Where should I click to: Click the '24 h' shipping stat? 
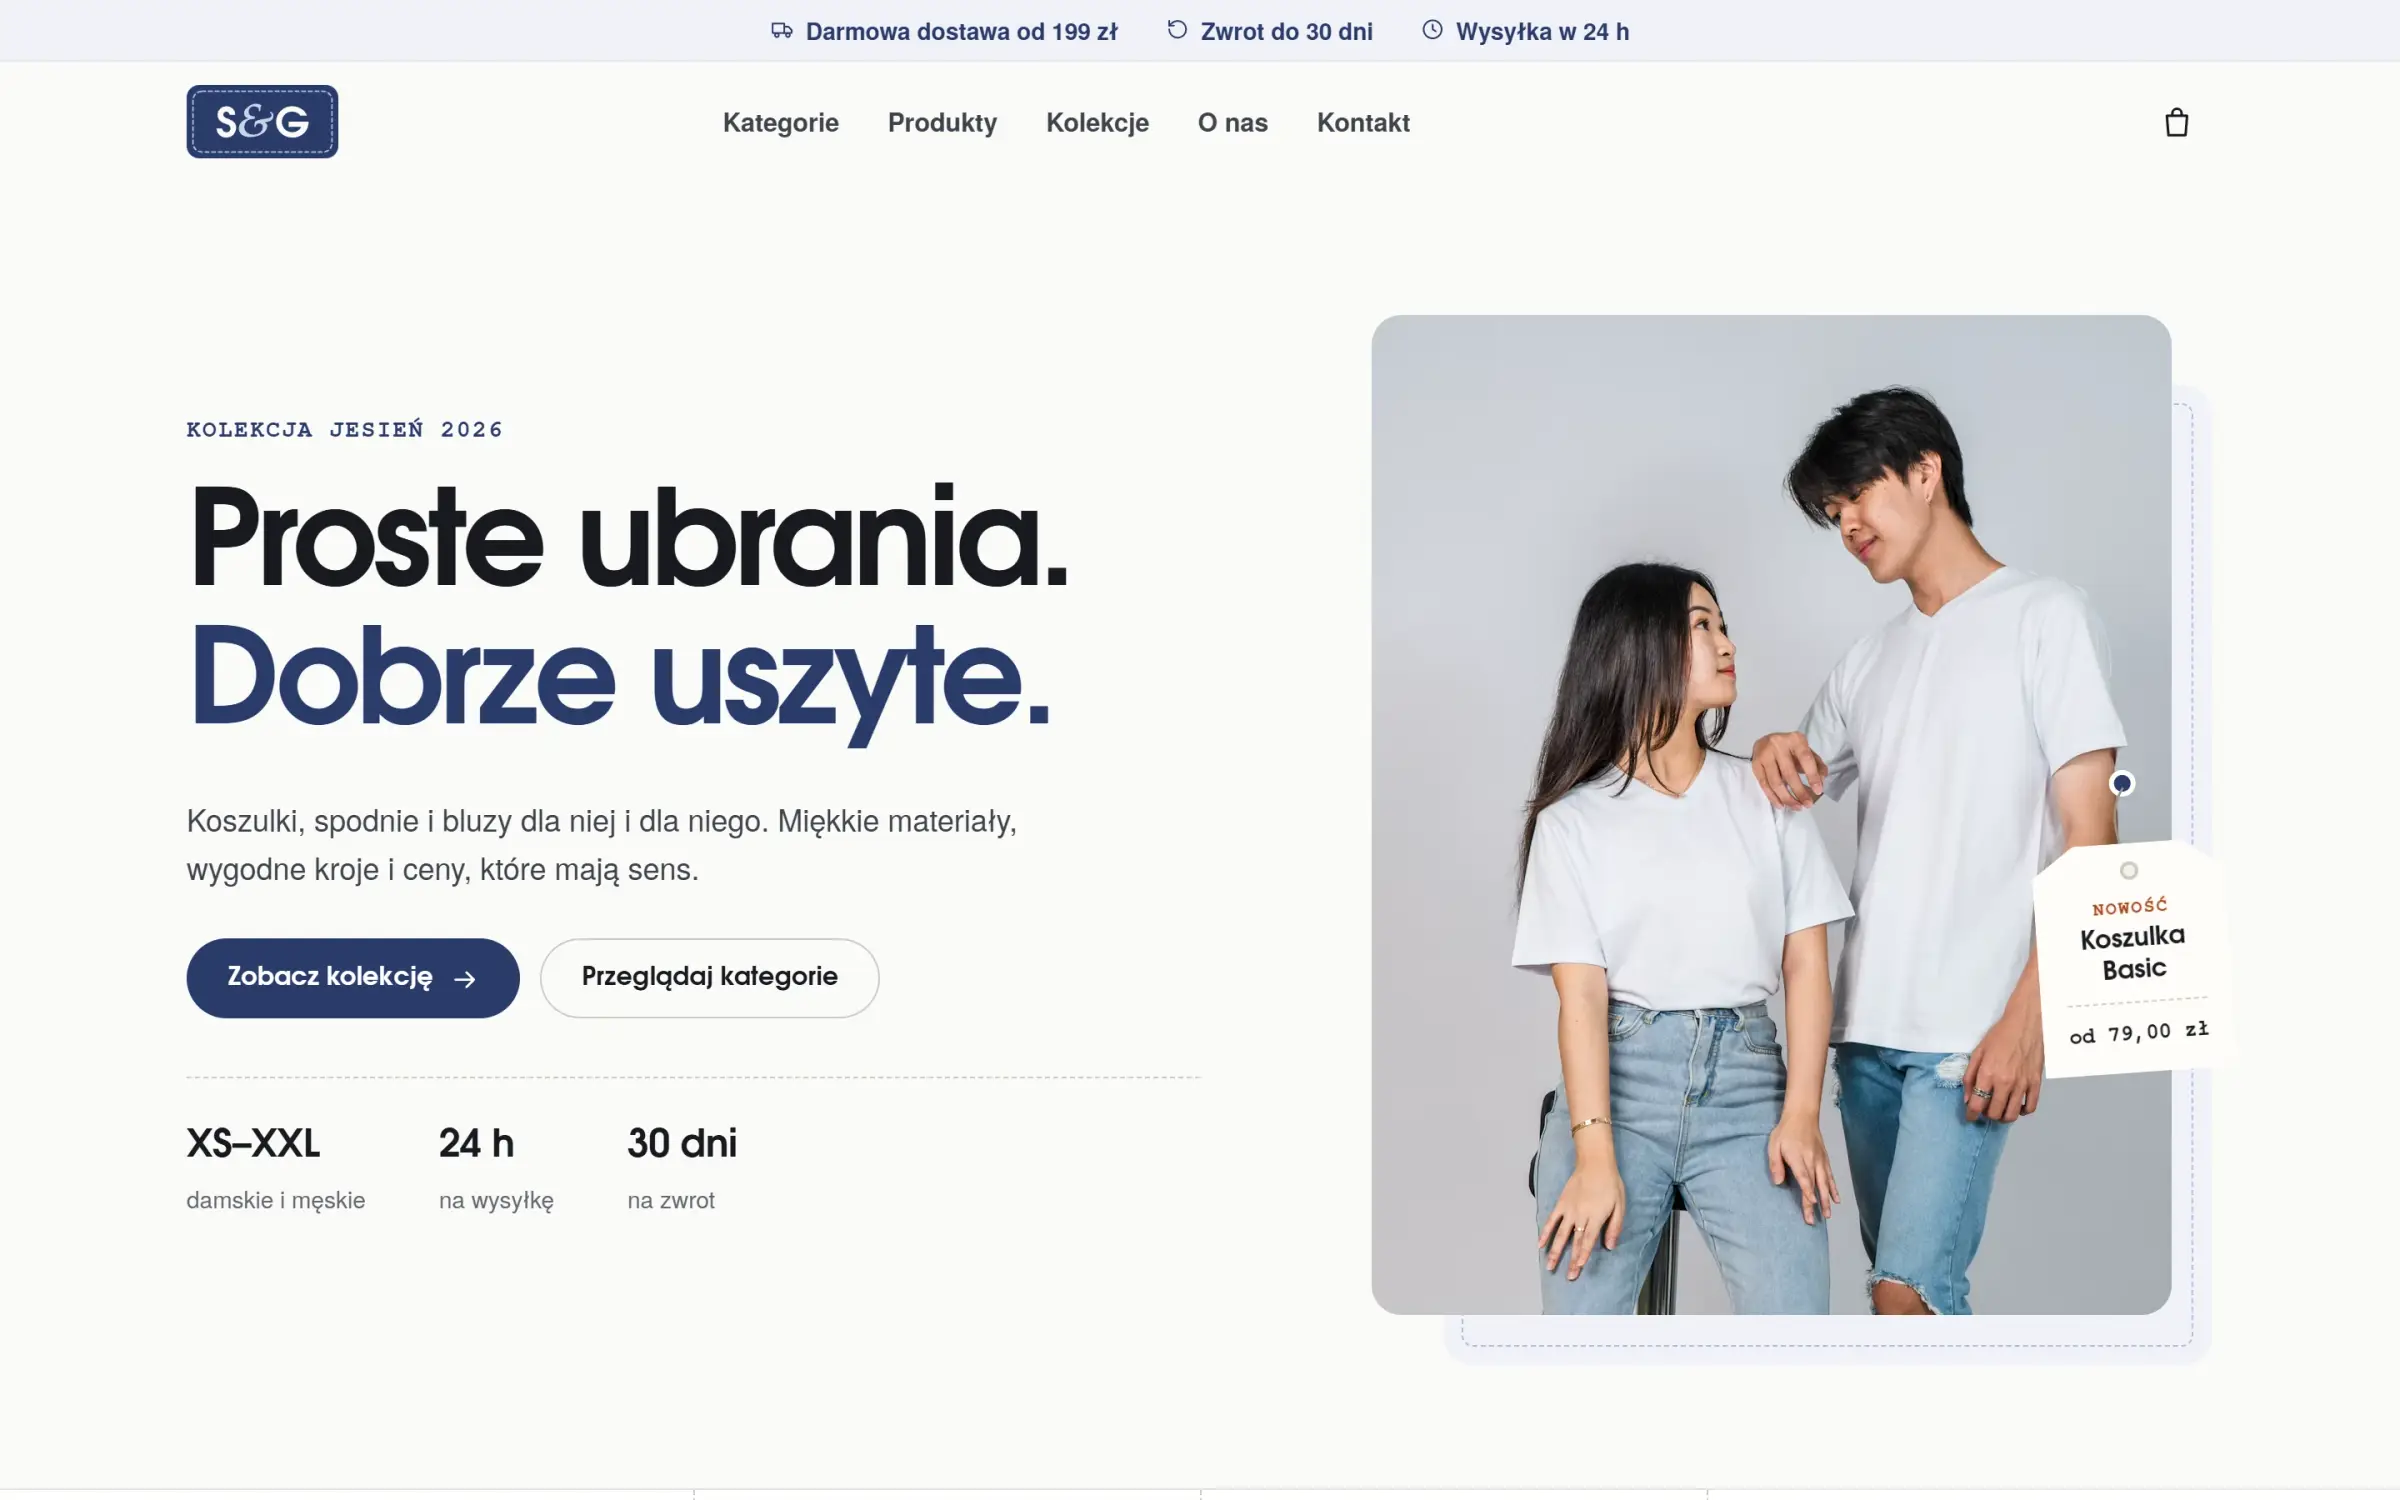pyautogui.click(x=476, y=1143)
